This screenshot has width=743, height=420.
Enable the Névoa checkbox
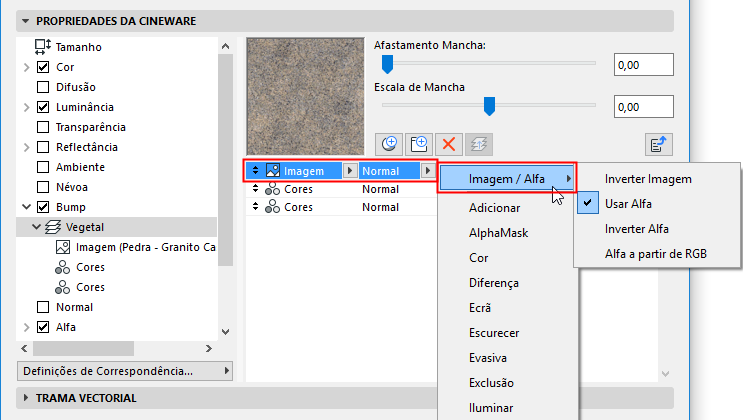click(43, 187)
